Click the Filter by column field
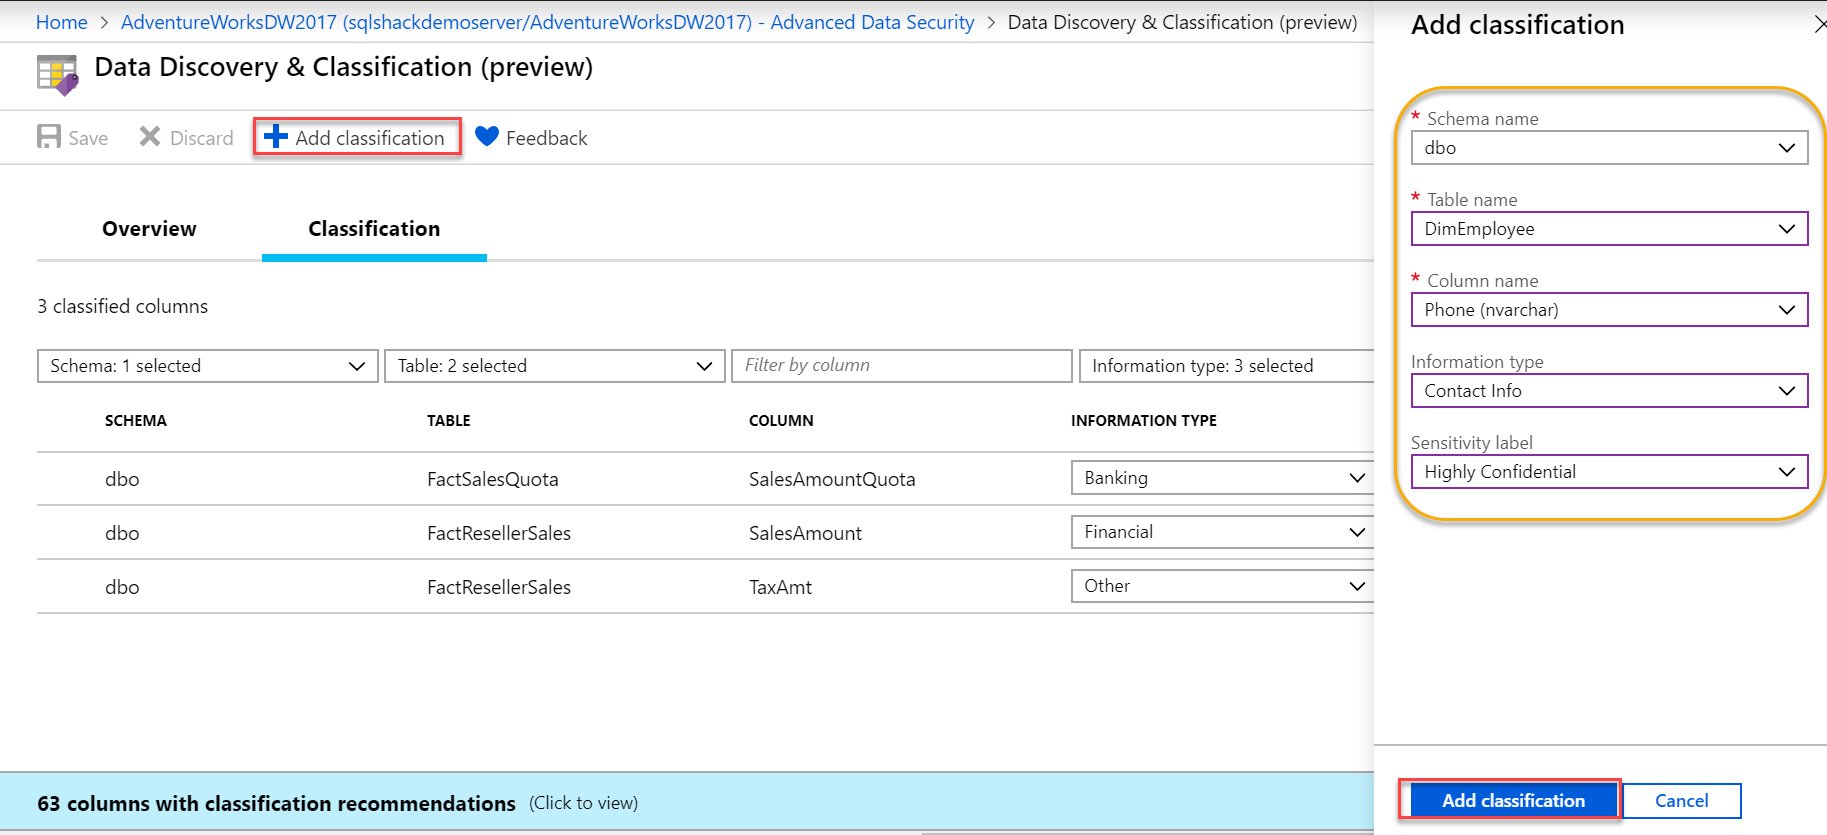This screenshot has height=835, width=1827. coord(901,366)
